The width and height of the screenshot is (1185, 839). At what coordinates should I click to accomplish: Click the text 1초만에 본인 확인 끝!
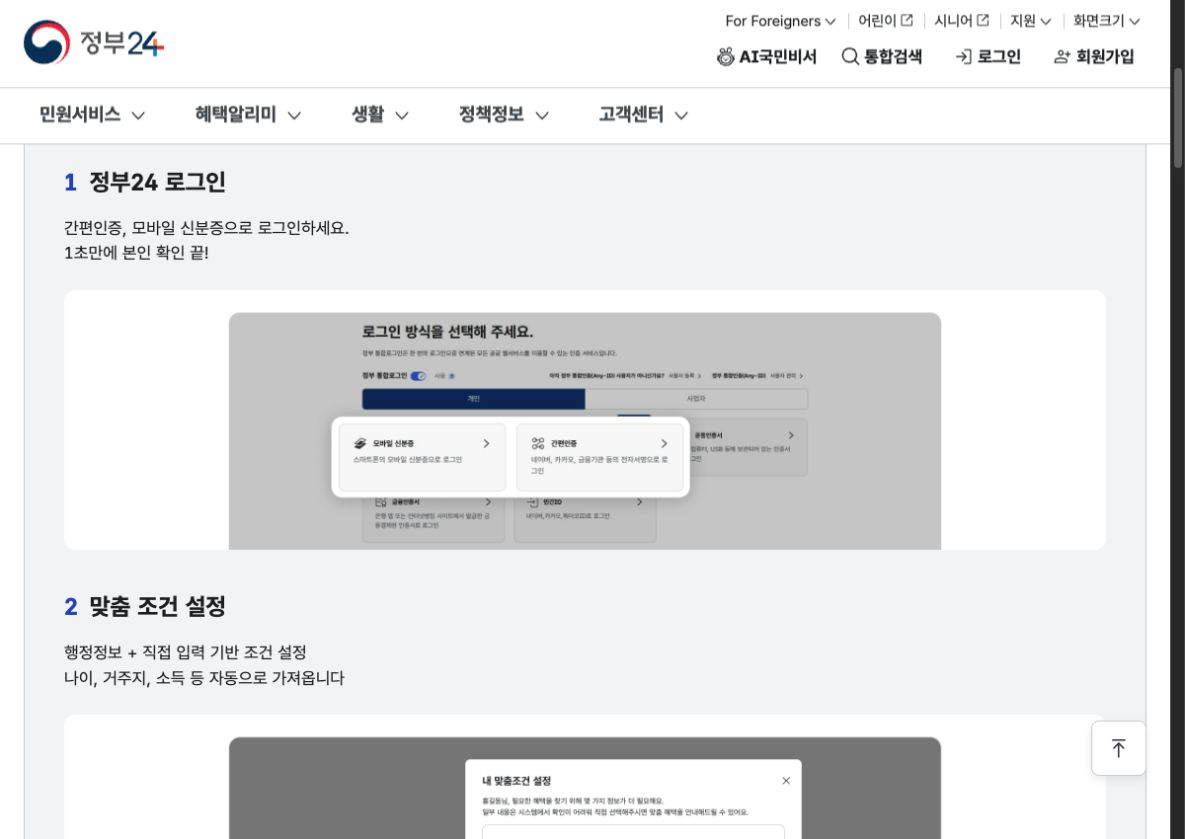click(x=136, y=252)
